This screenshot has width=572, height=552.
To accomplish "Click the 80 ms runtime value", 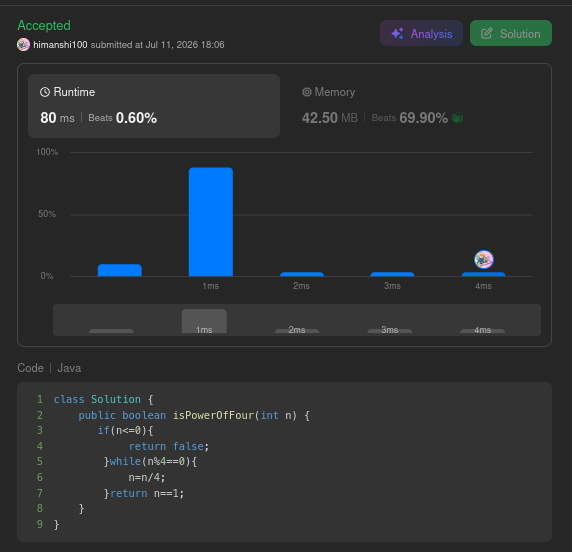I will (x=57, y=117).
